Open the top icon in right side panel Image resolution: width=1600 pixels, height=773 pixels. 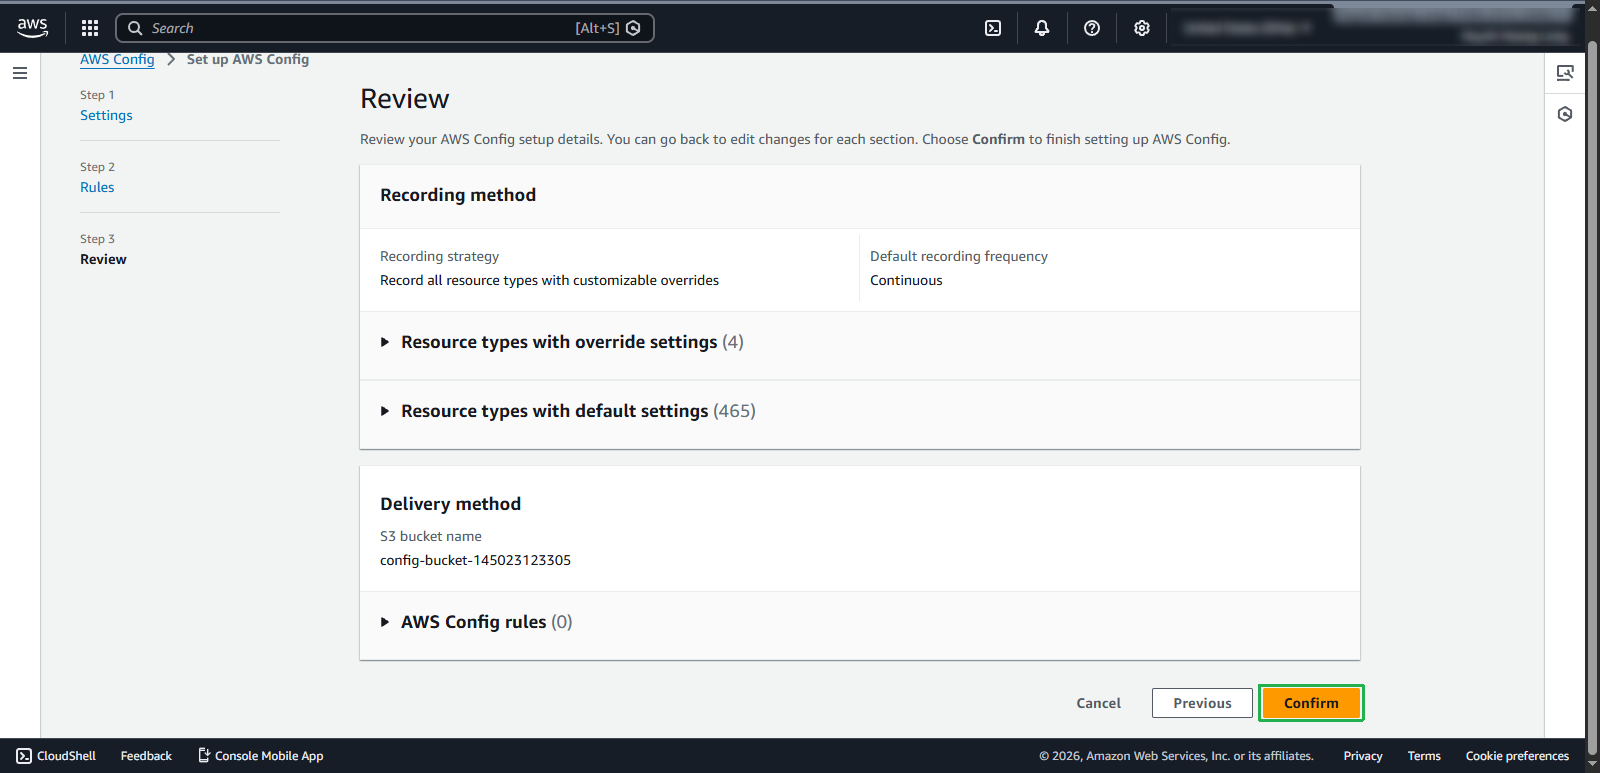point(1565,73)
